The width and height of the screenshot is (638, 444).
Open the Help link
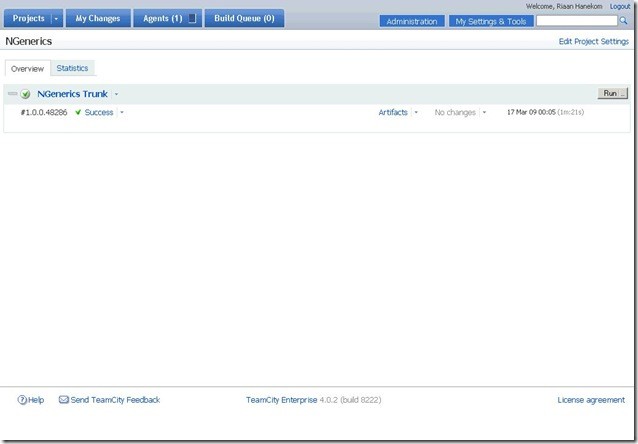36,400
